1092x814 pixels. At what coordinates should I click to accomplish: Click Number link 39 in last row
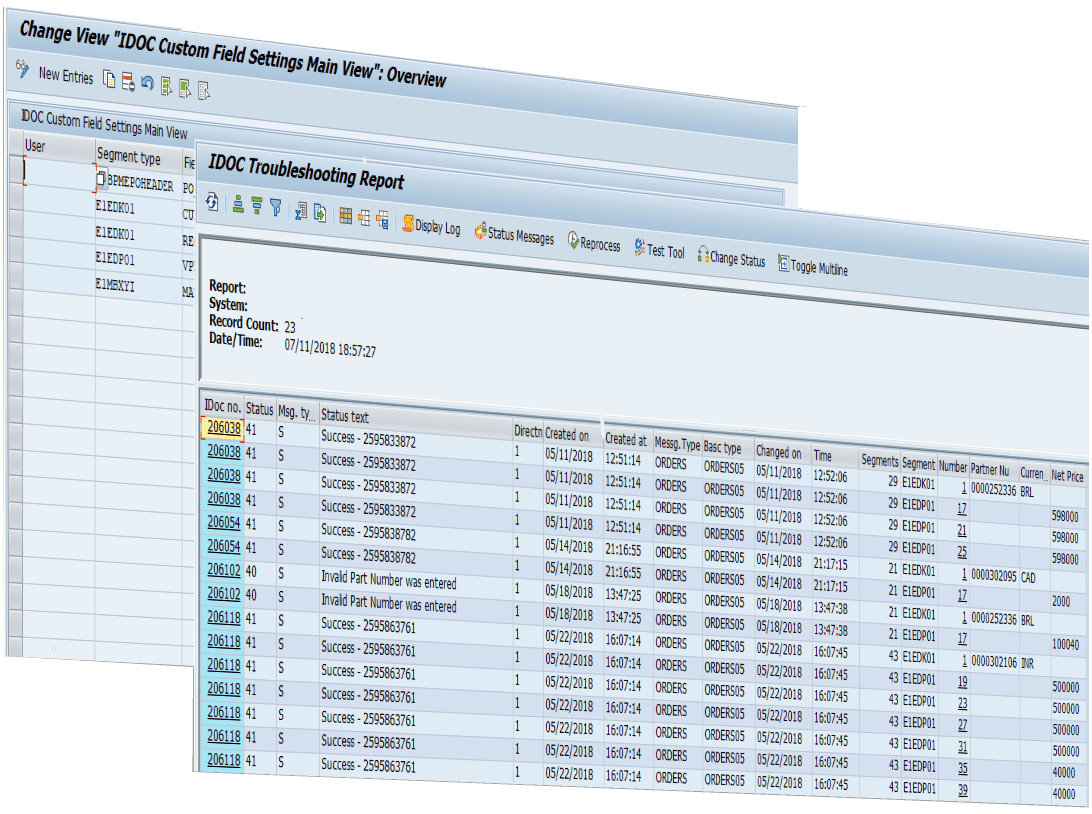[962, 790]
